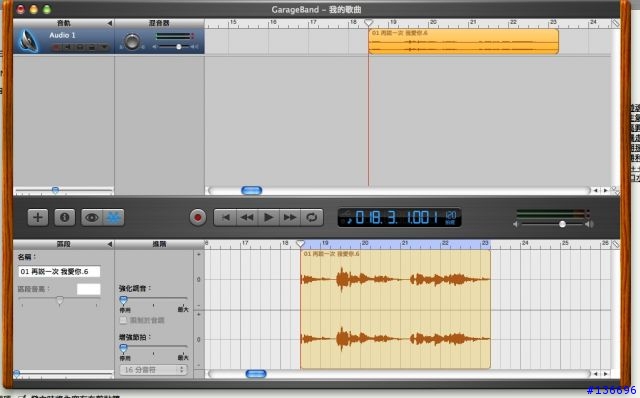Click the Audio 1 pan knob
Viewport: 640px width, 398px height.
click(132, 42)
